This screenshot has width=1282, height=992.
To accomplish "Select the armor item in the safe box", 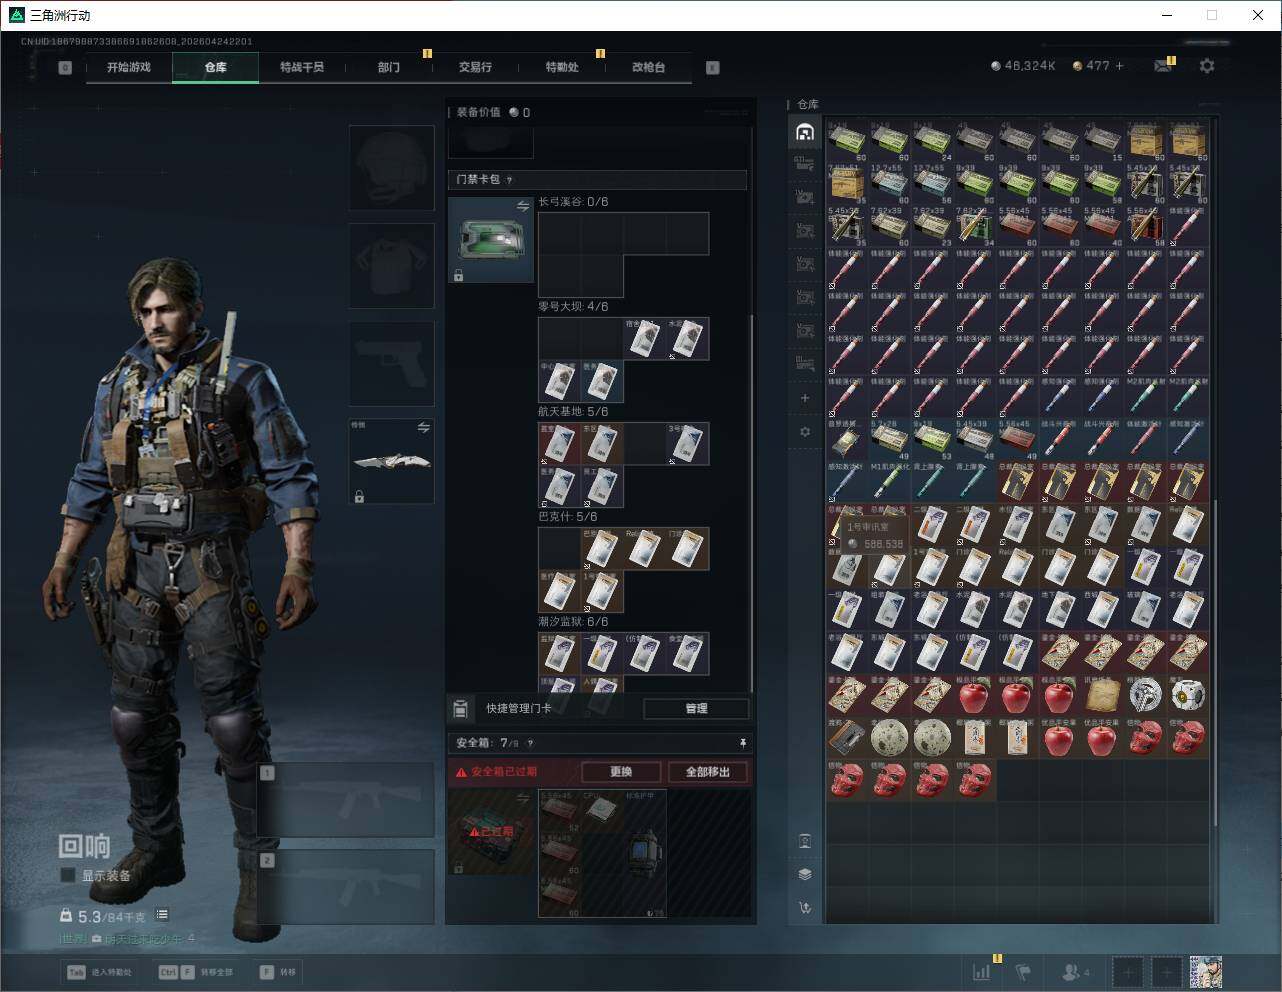I will tap(645, 853).
